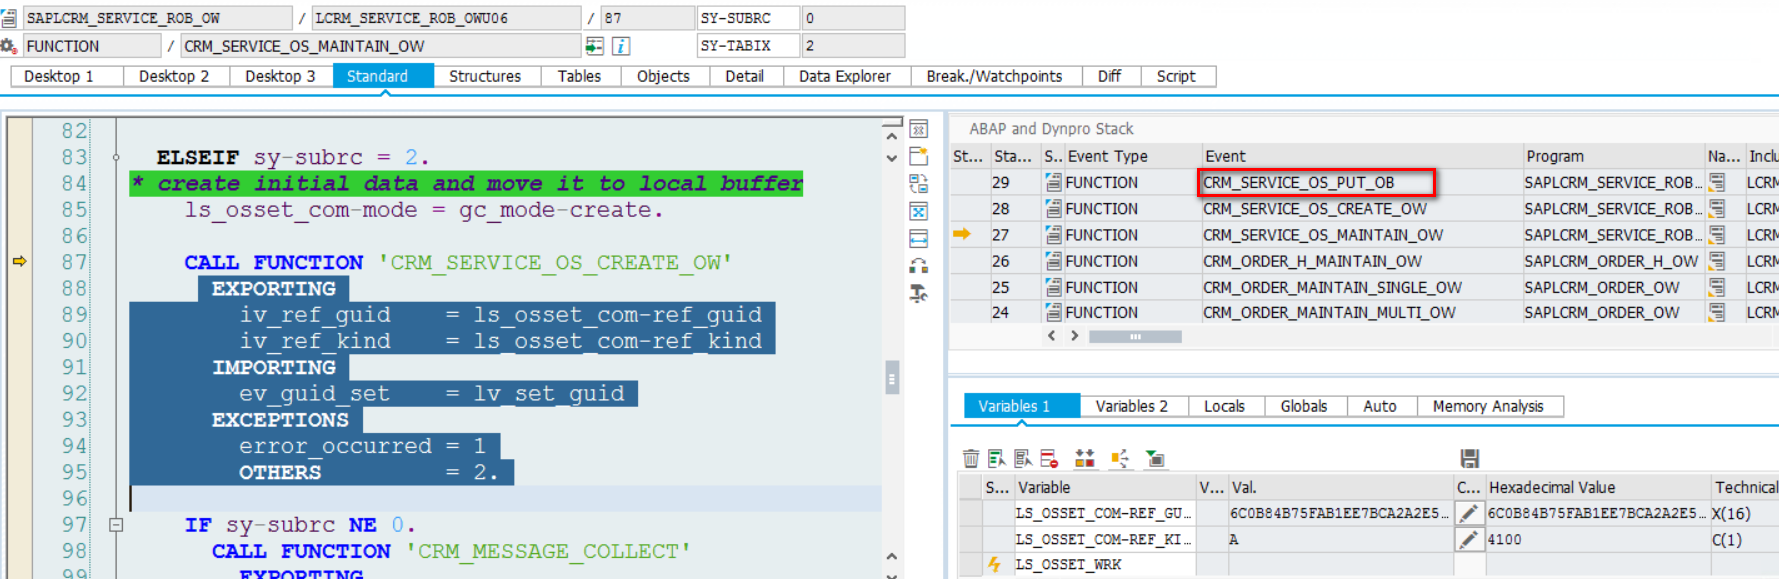The image size is (1779, 579).
Task: Click the pencil icon for LS_OSSET_COM-REF_GU row
Action: pyautogui.click(x=1468, y=513)
